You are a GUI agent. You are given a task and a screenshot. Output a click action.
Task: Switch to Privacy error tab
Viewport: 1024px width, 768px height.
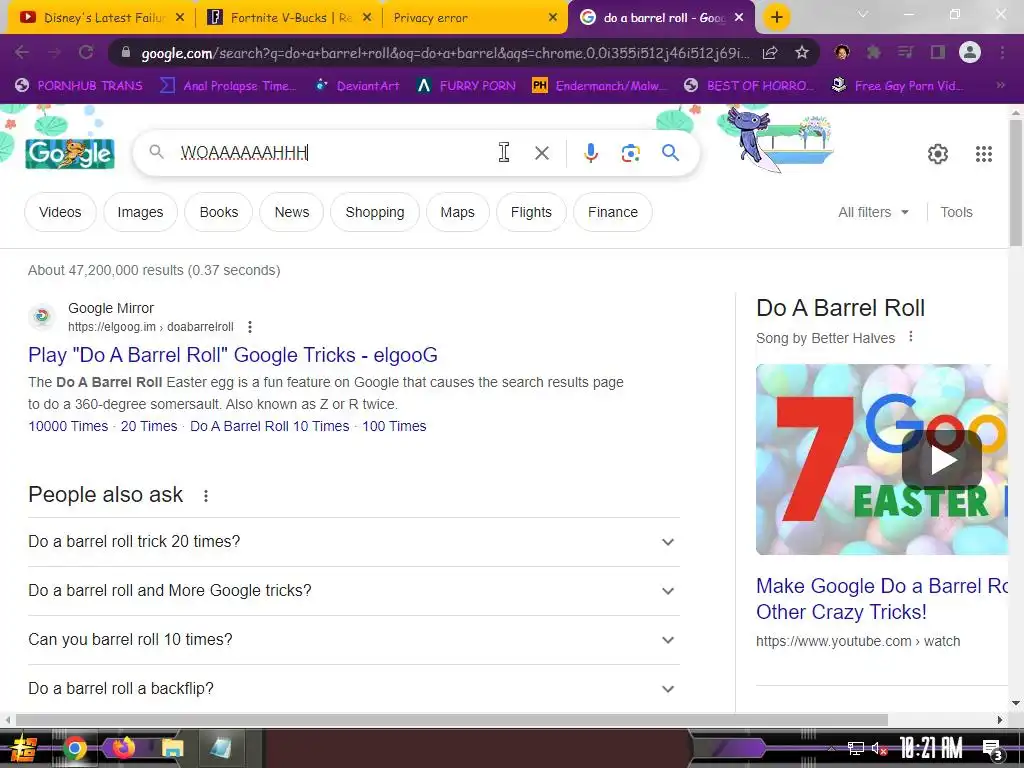475,18
